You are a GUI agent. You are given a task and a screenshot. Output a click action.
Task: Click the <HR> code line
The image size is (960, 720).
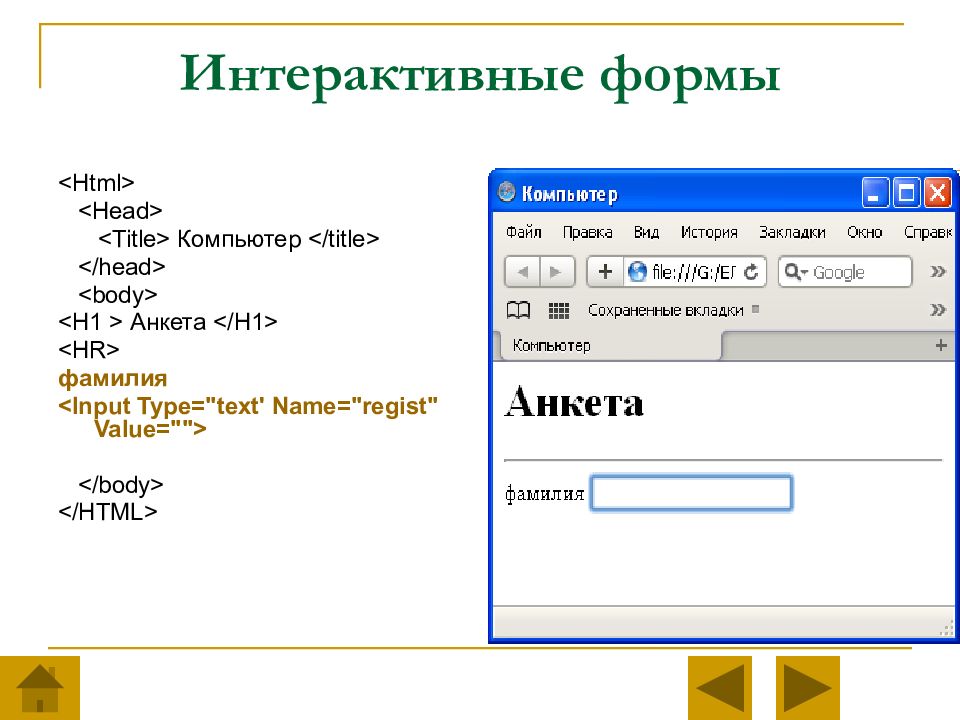coord(89,350)
